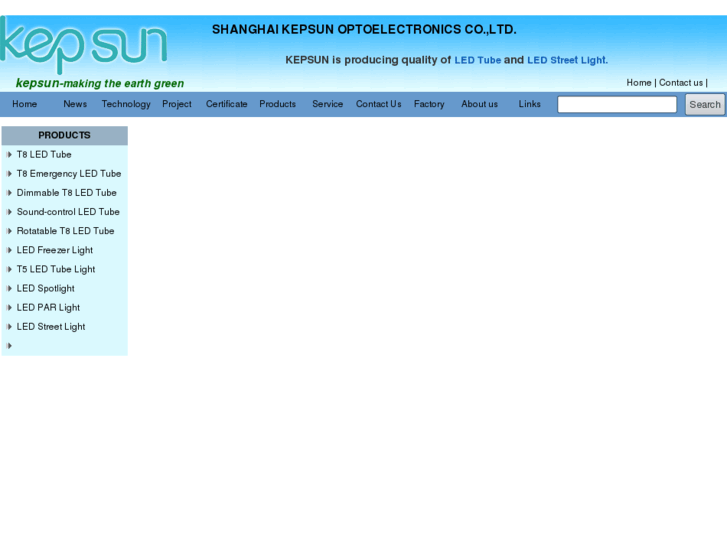Open T8 Emergency LED Tube category
This screenshot has height=545, width=727.
point(69,174)
